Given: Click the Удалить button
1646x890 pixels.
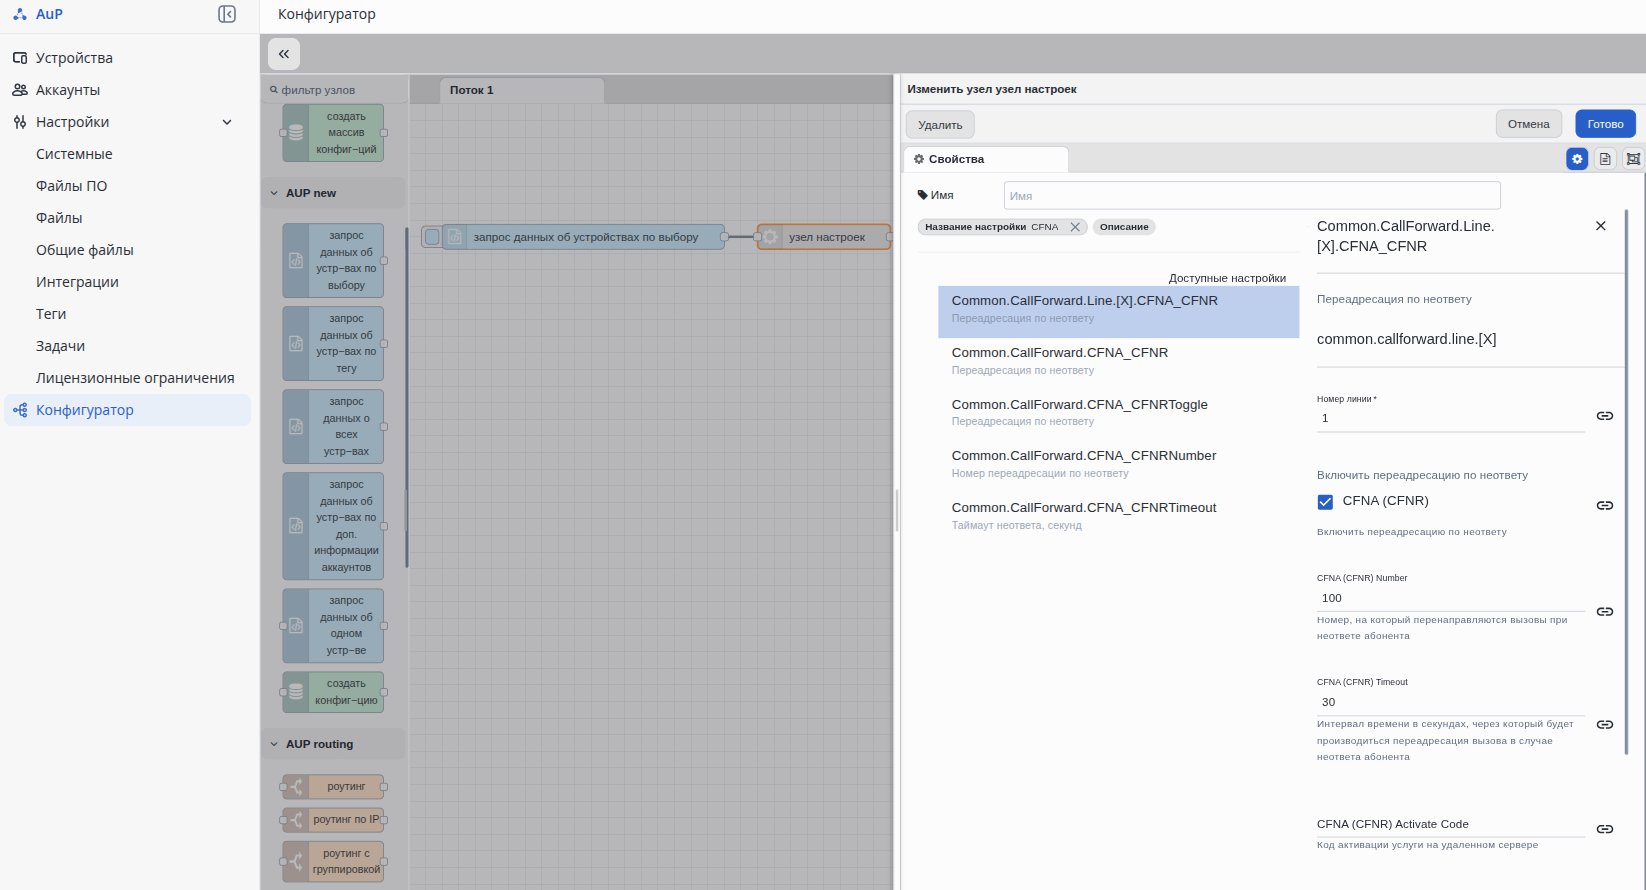Looking at the screenshot, I should pyautogui.click(x=940, y=125).
